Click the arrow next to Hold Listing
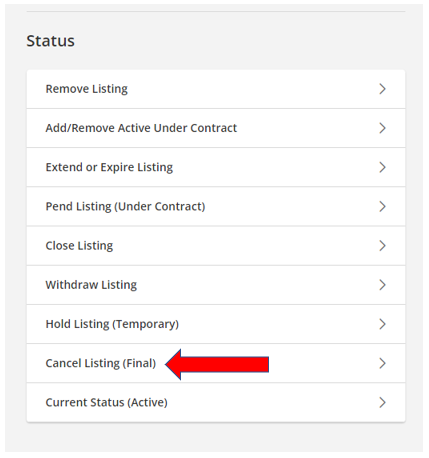429x458 pixels. coord(382,324)
